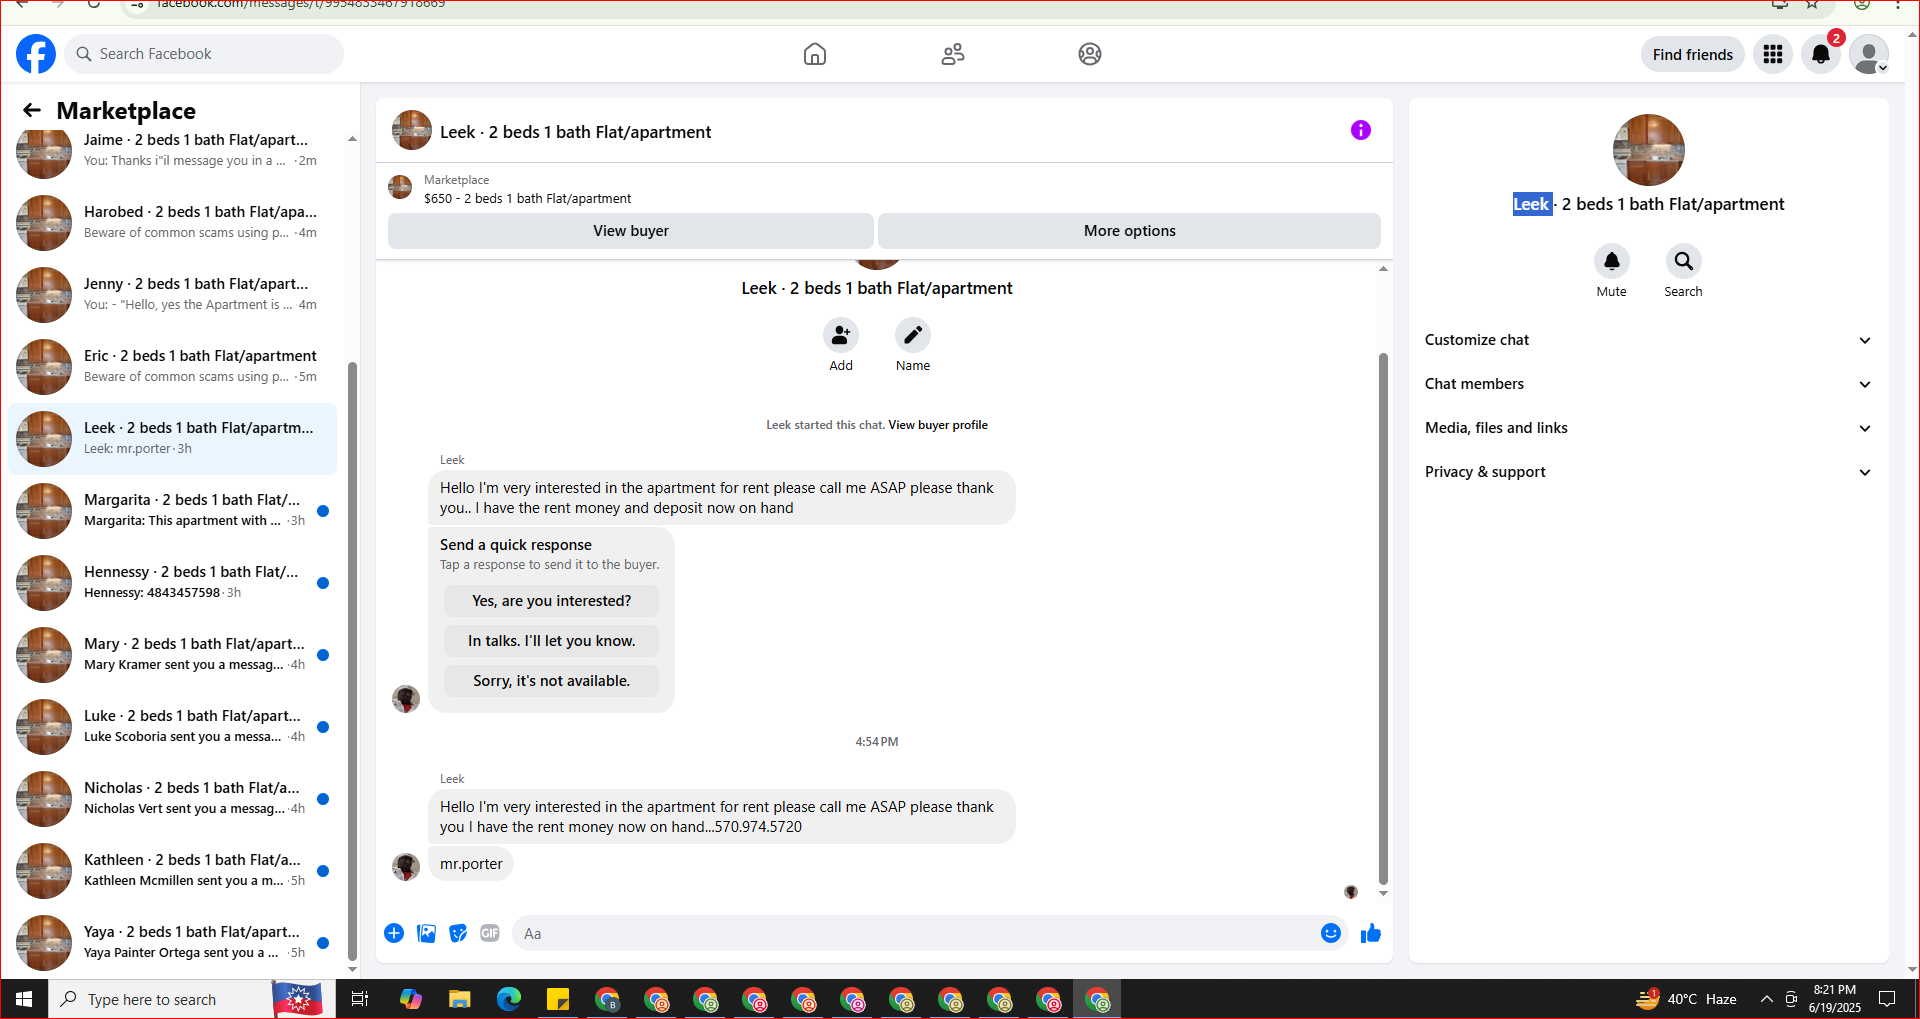The width and height of the screenshot is (1920, 1019).
Task: Show hidden system tray icons
Action: tap(1767, 999)
